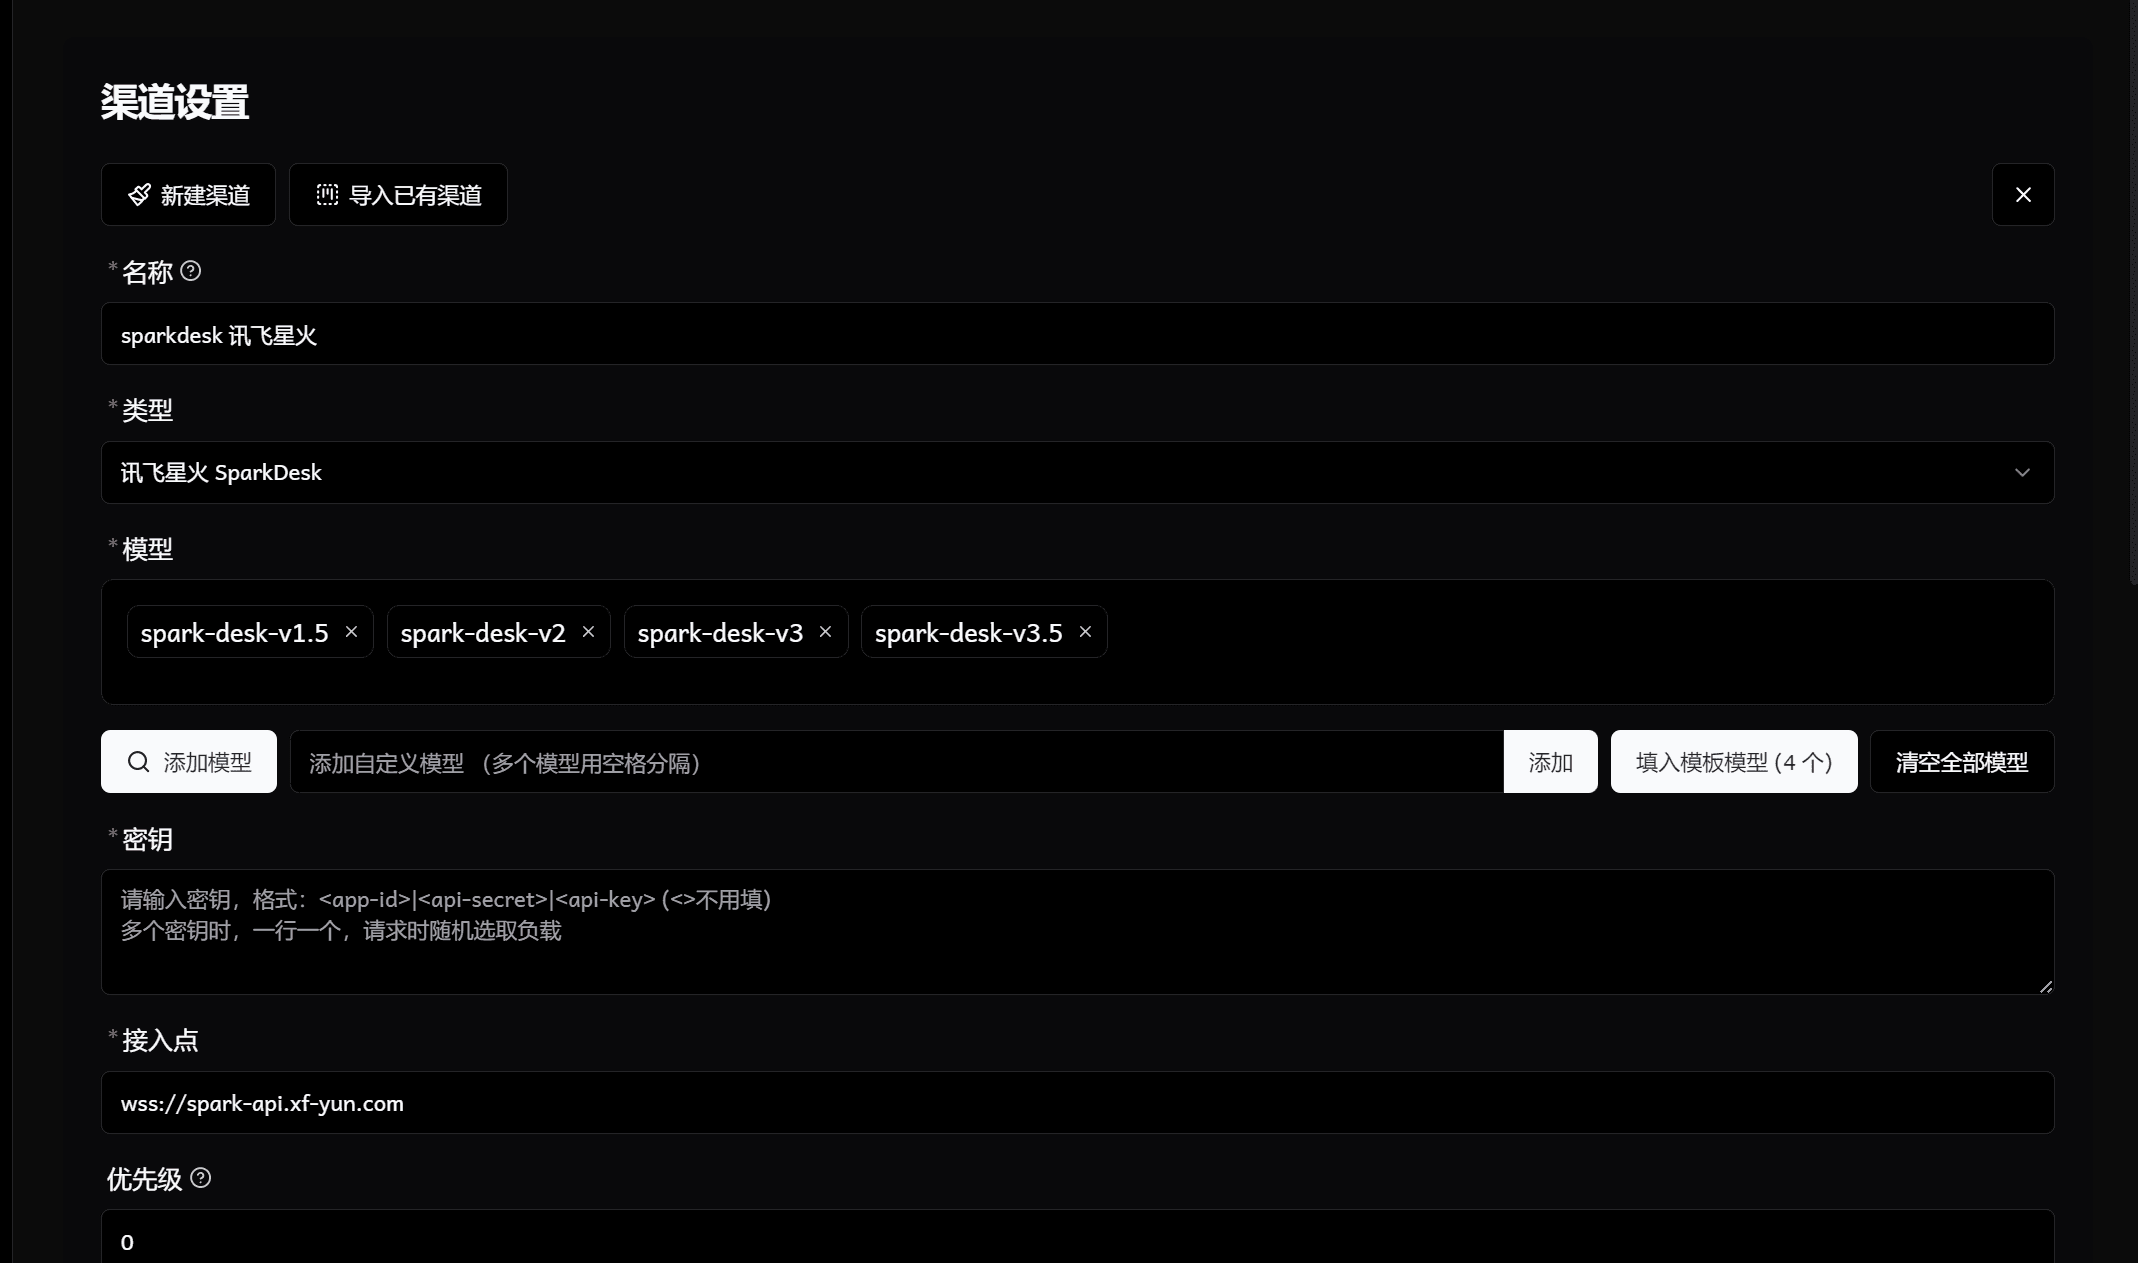Image resolution: width=2138 pixels, height=1263 pixels.
Task: Focus the 密钥 textarea
Action: (x=1077, y=932)
